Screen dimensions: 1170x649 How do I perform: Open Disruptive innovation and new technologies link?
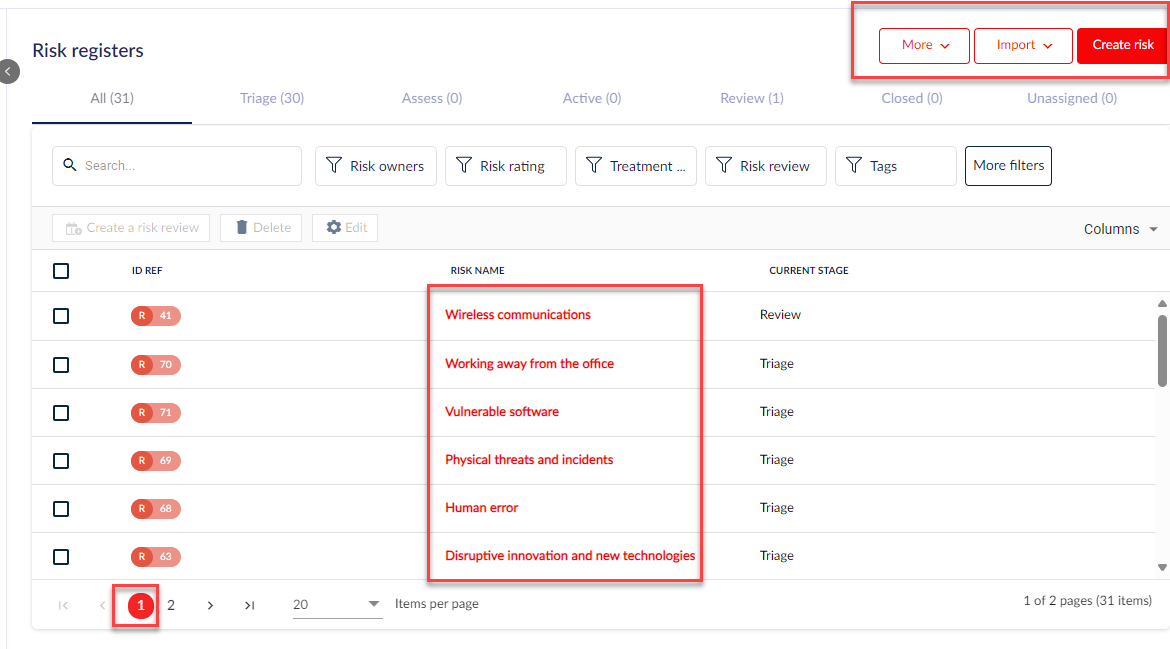pos(570,556)
